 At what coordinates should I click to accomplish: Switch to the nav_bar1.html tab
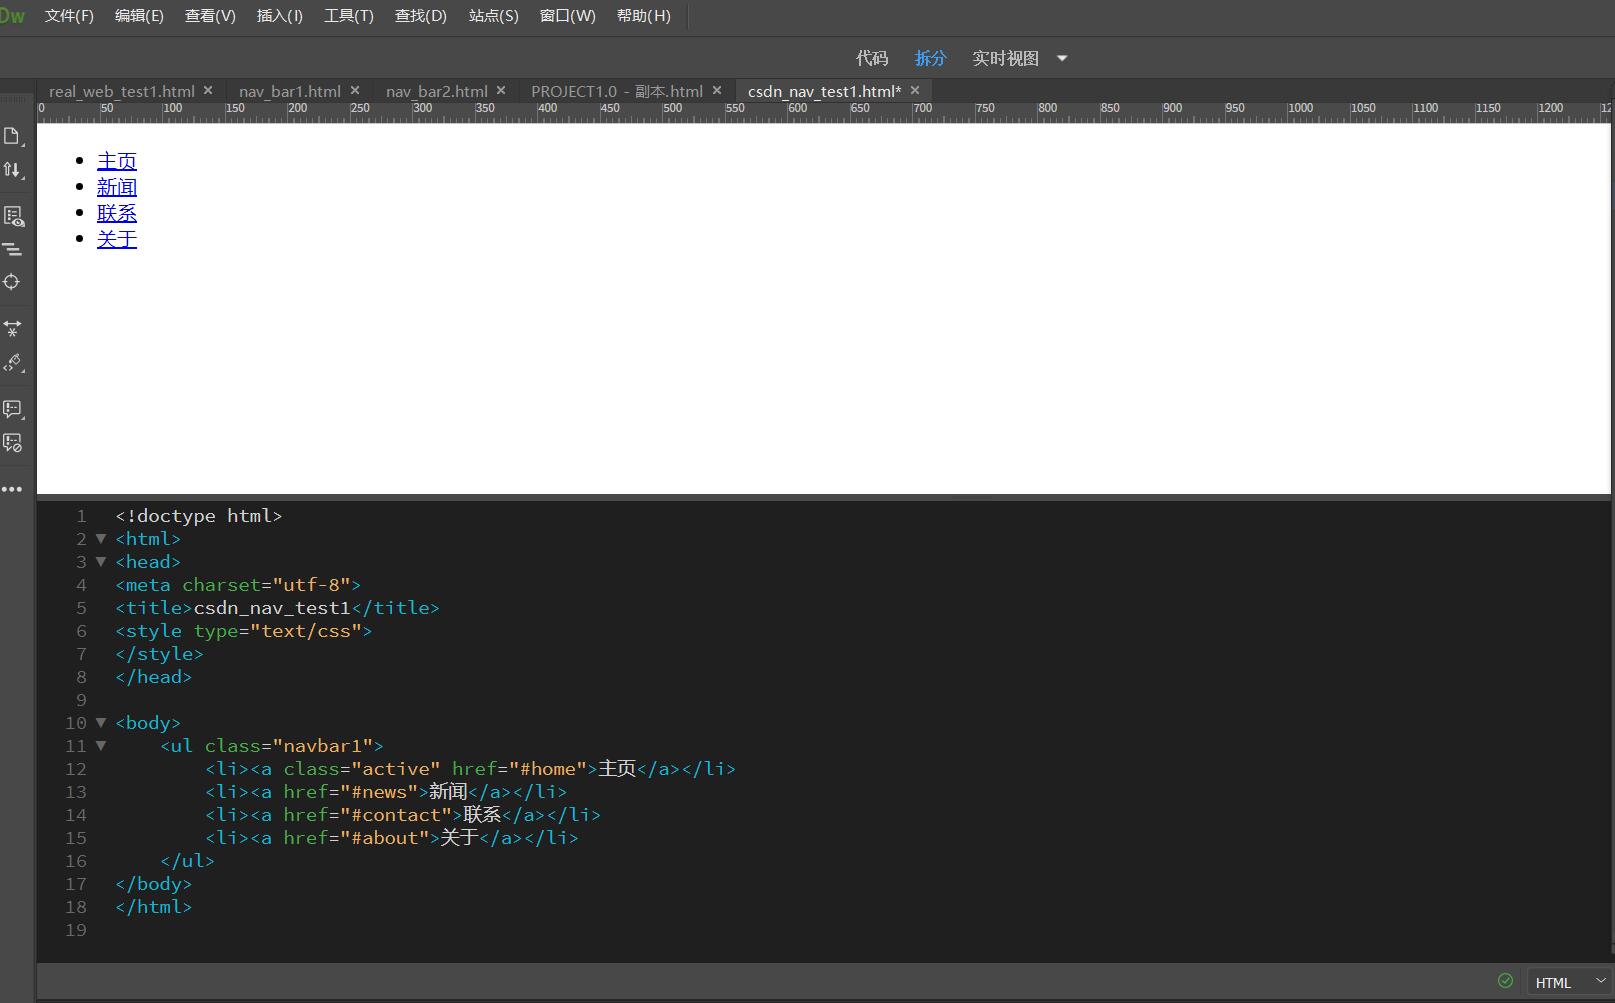pos(288,90)
